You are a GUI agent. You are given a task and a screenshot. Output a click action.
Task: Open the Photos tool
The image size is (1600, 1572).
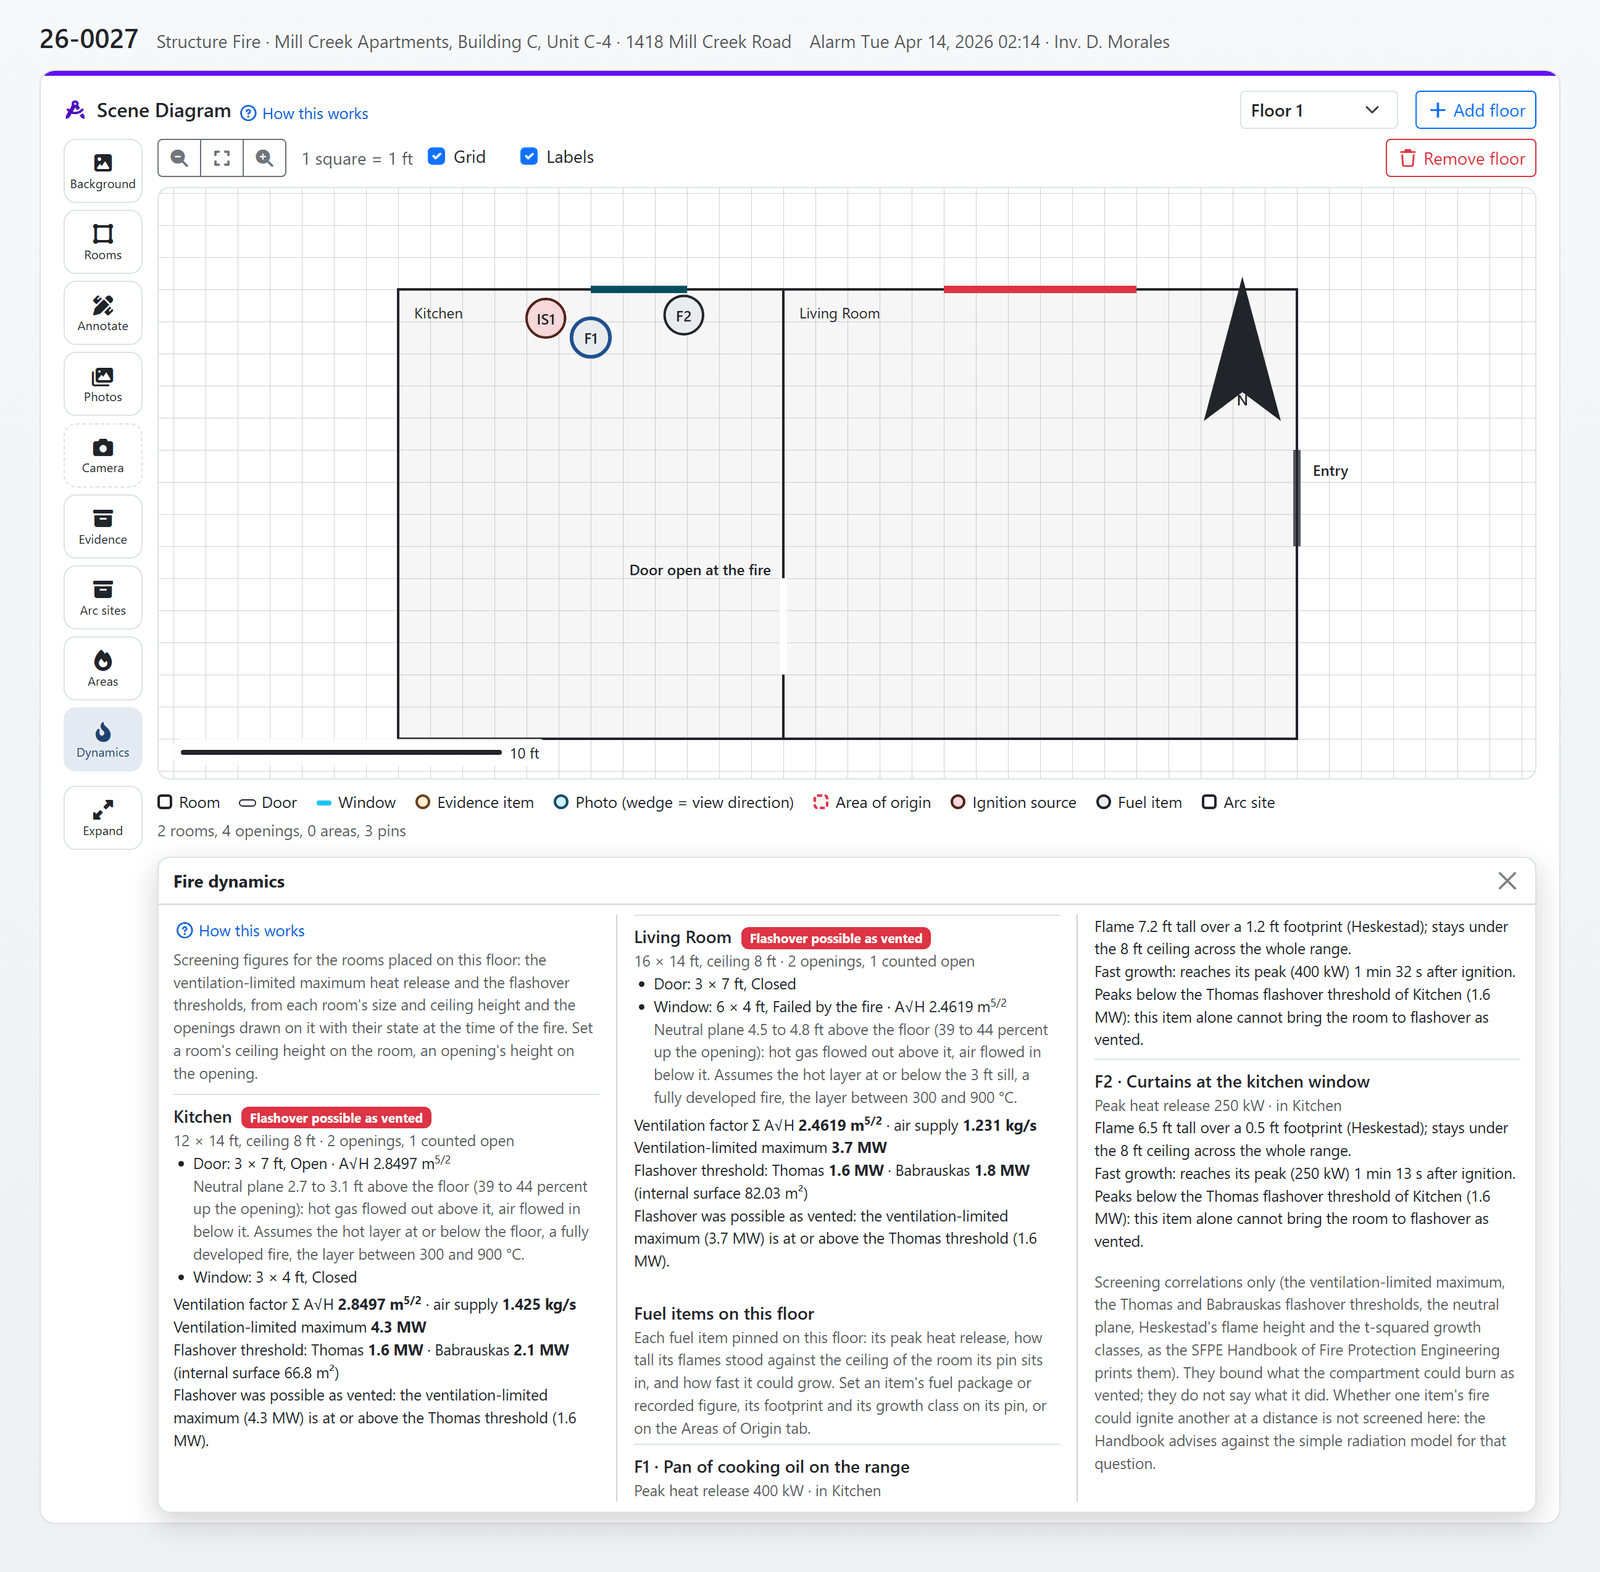click(103, 384)
